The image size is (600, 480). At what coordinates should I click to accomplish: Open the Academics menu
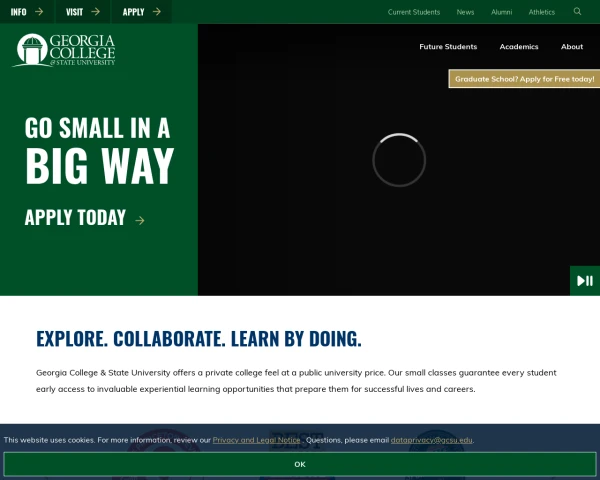pyautogui.click(x=518, y=47)
